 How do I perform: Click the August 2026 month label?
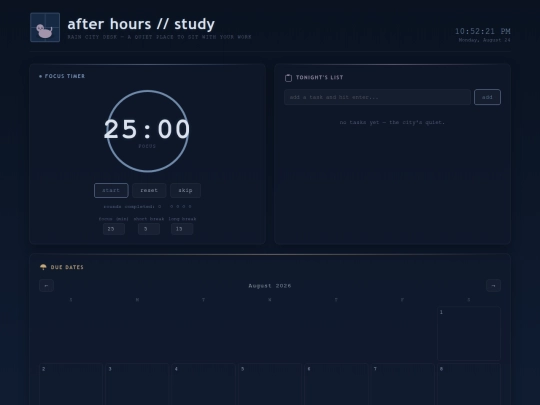click(x=270, y=286)
